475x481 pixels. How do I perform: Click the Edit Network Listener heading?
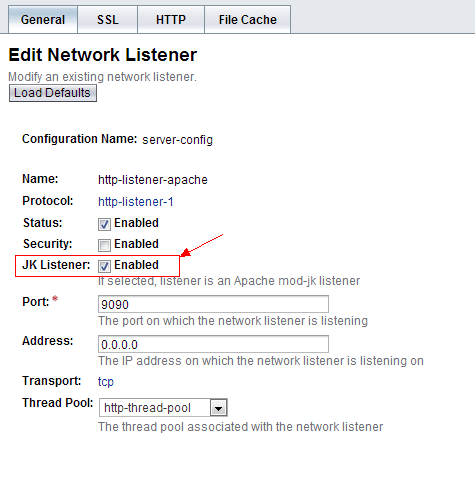point(103,55)
